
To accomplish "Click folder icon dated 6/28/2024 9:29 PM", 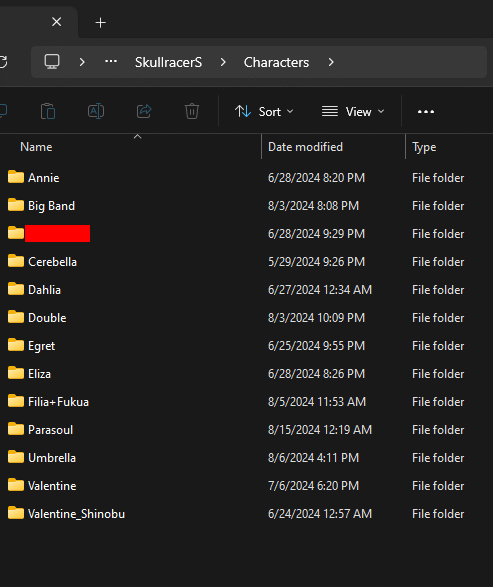I will (16, 232).
